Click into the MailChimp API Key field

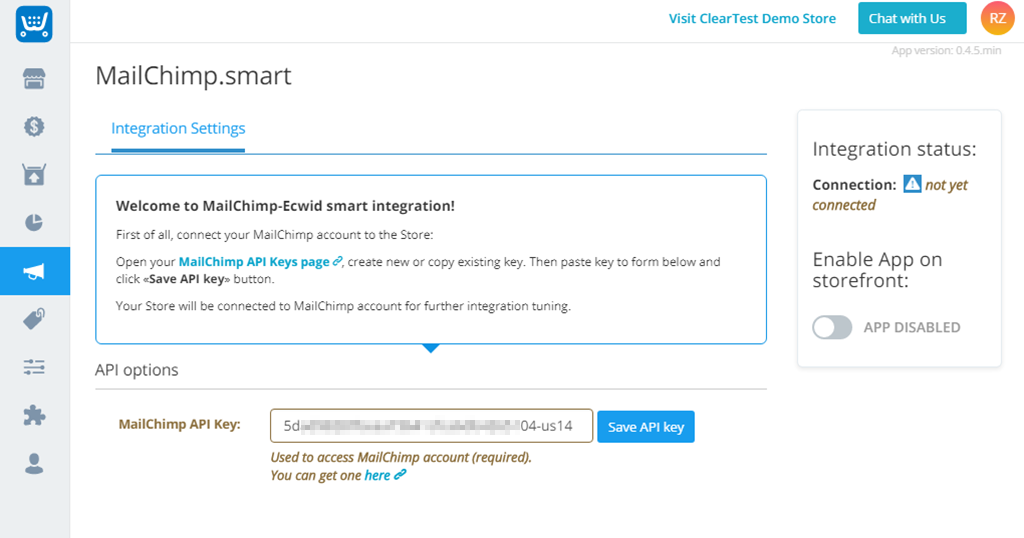click(431, 426)
